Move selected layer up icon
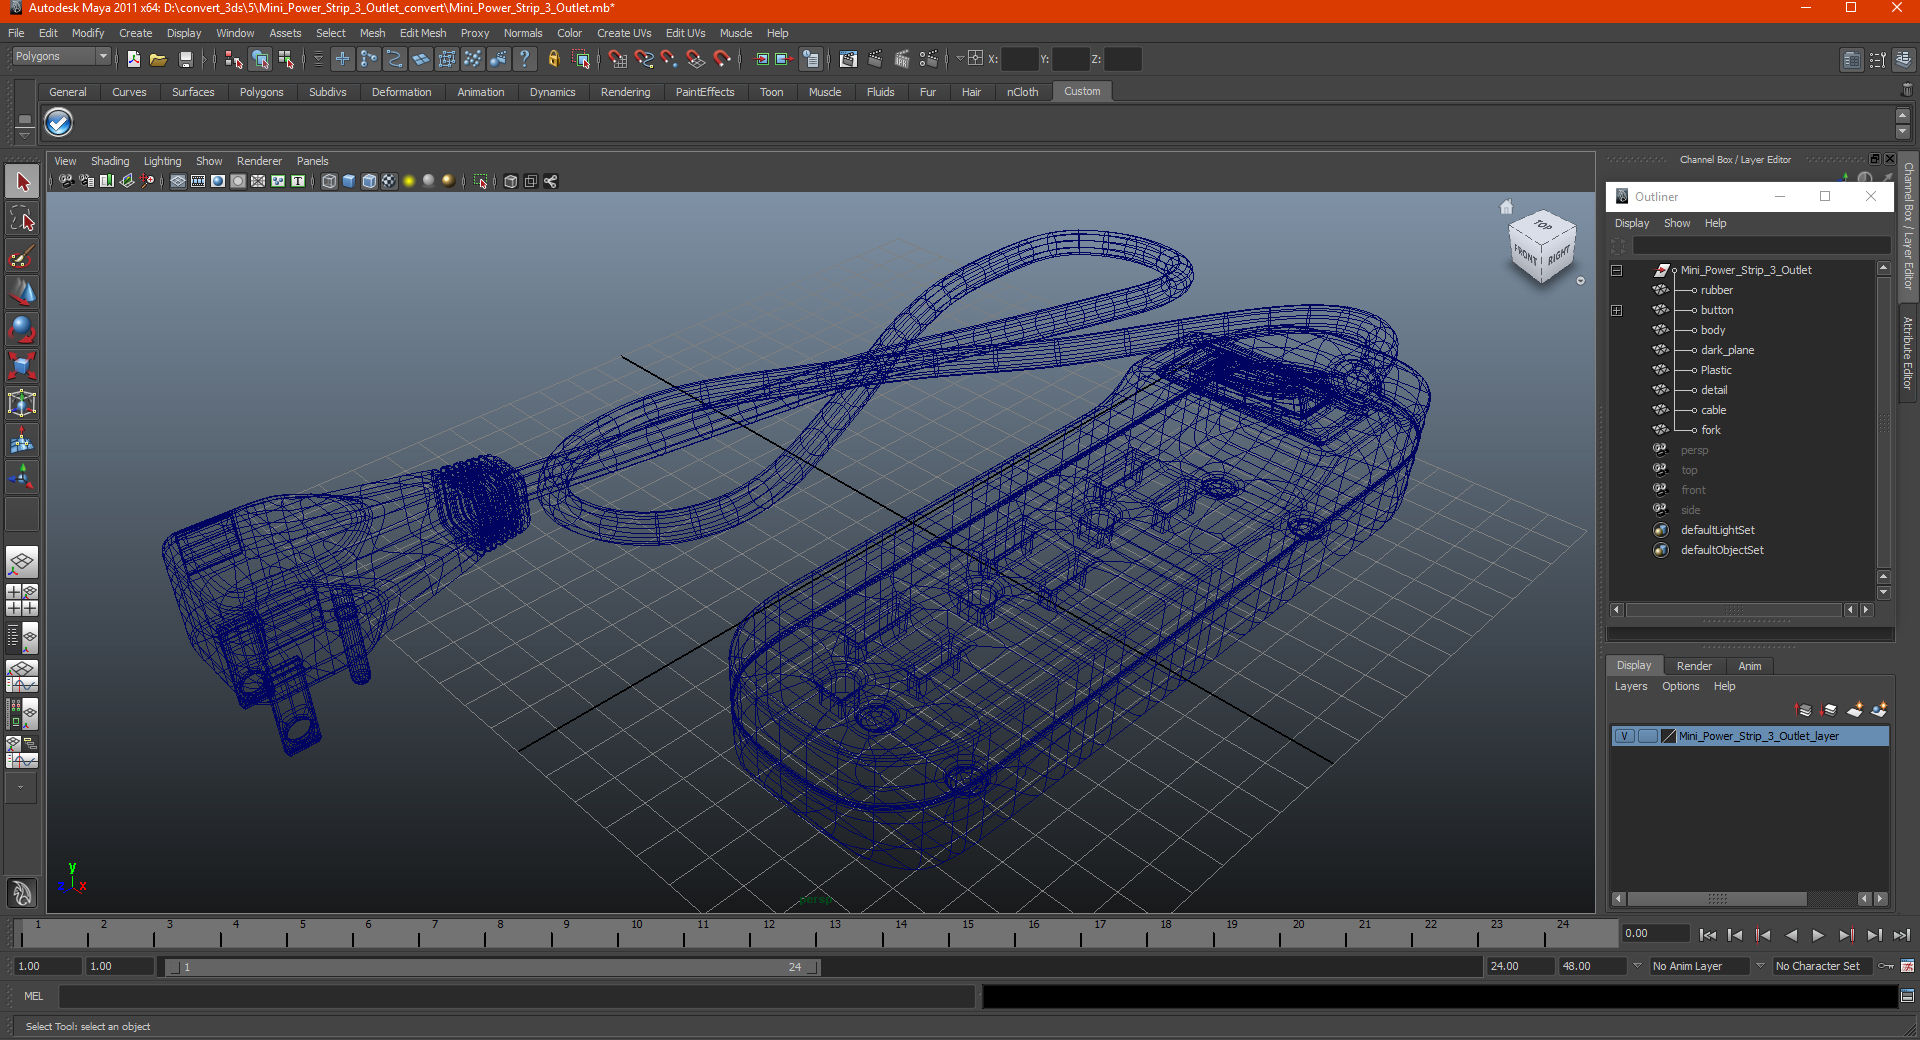Screen dimensions: 1920x1040 (x=1804, y=710)
